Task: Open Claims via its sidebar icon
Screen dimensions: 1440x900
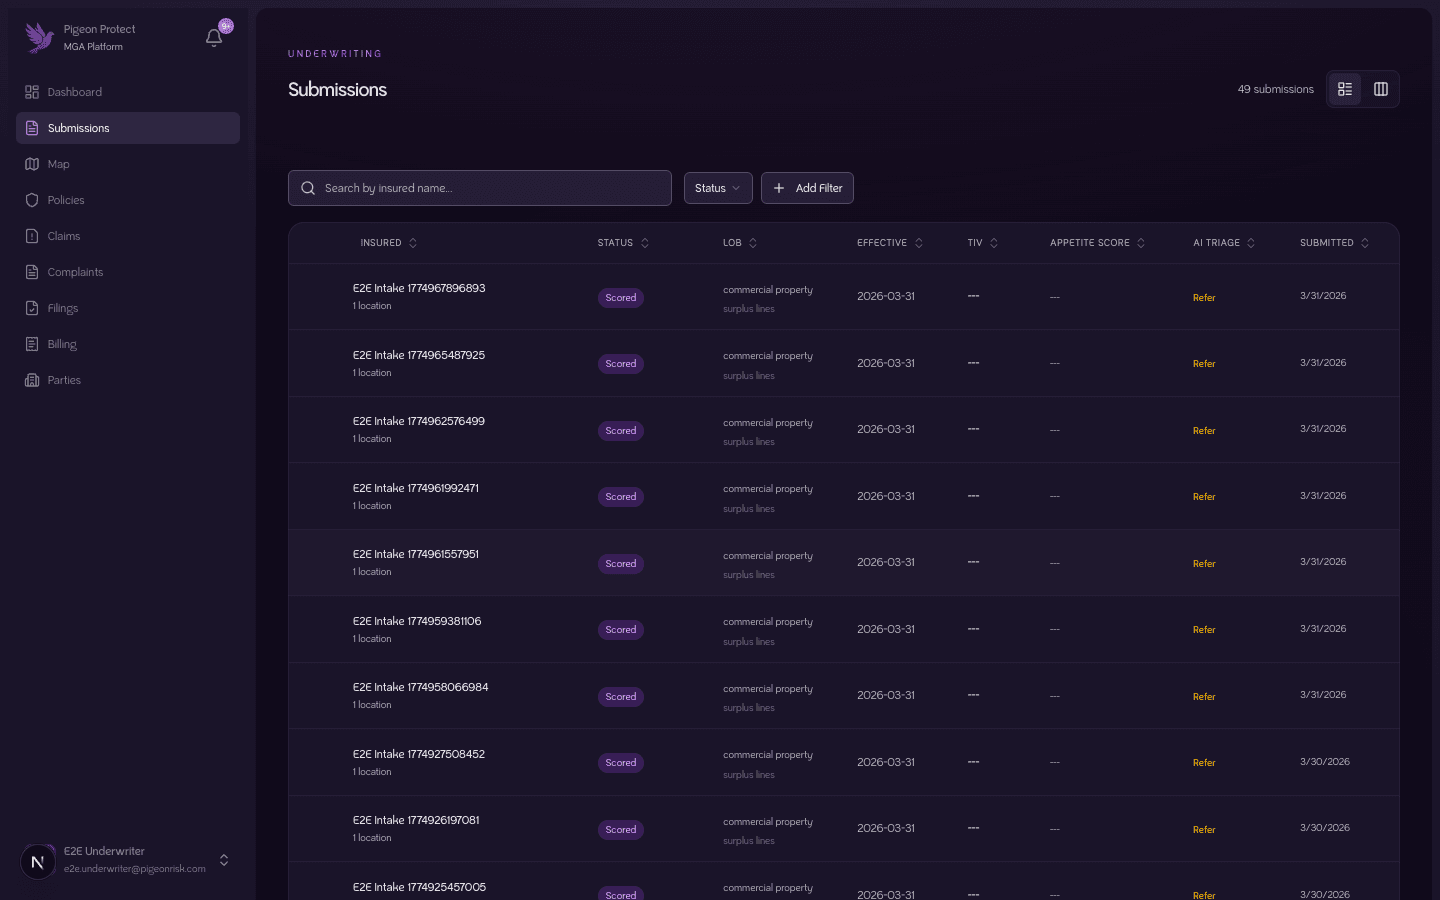Action: 32,236
